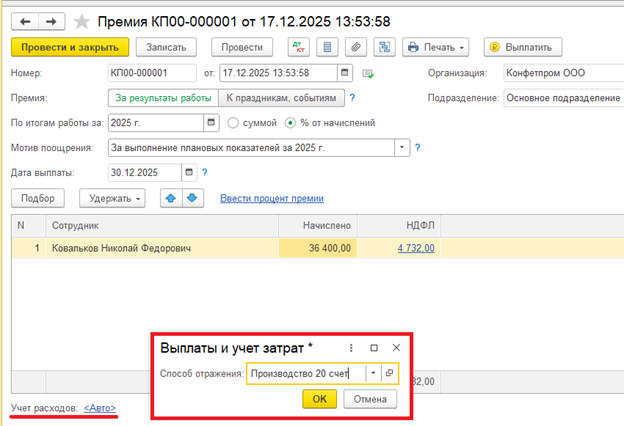
Task: Click the Номер field КП00-000001
Action: [152, 73]
